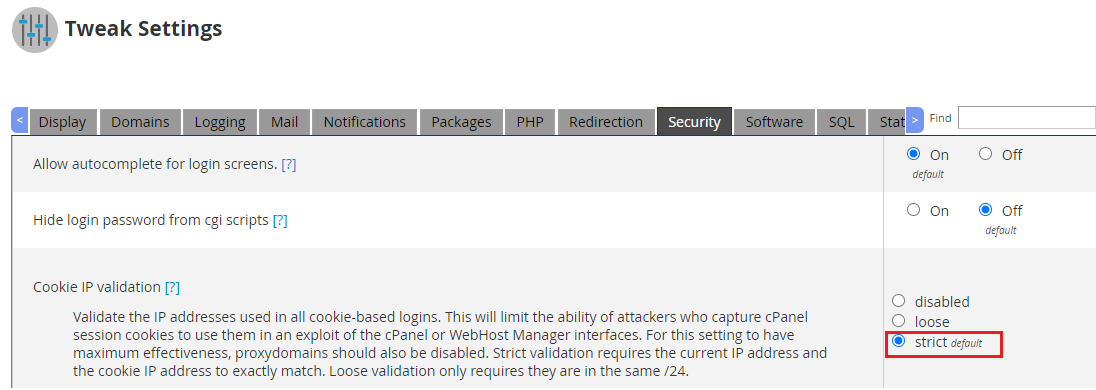Turn On hide login password from cgi
Viewport: 1096px width, 390px height.
913,210
